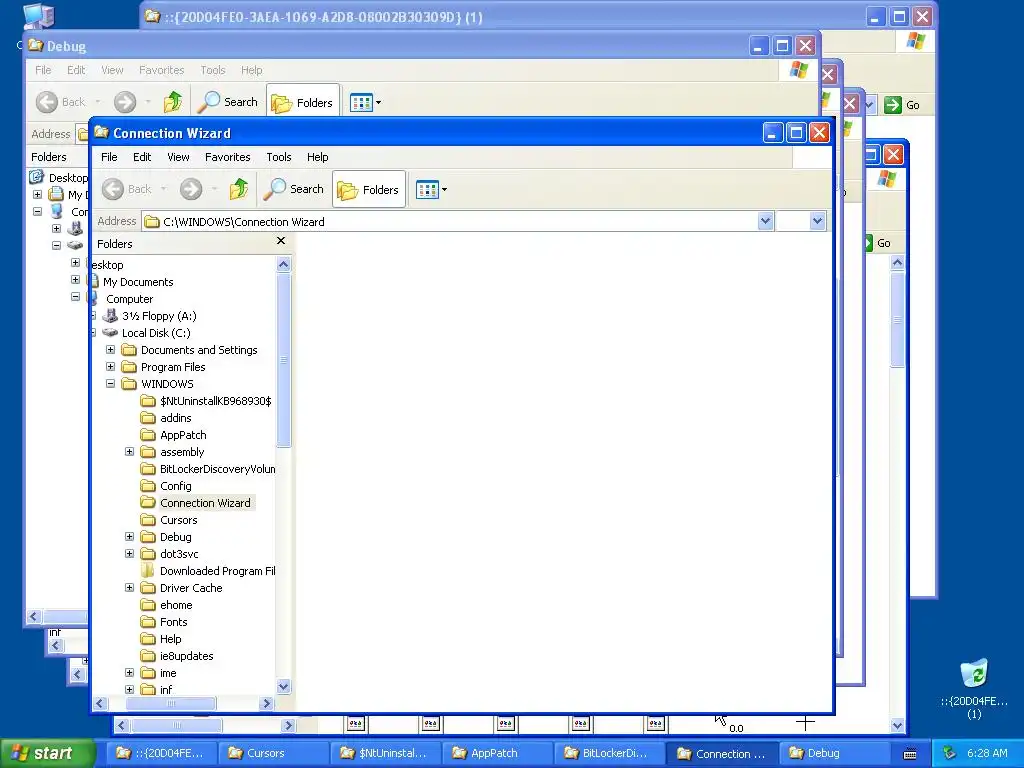The image size is (1024, 768).
Task: Select Downloaded Program Files folder icon
Action: (x=148, y=571)
